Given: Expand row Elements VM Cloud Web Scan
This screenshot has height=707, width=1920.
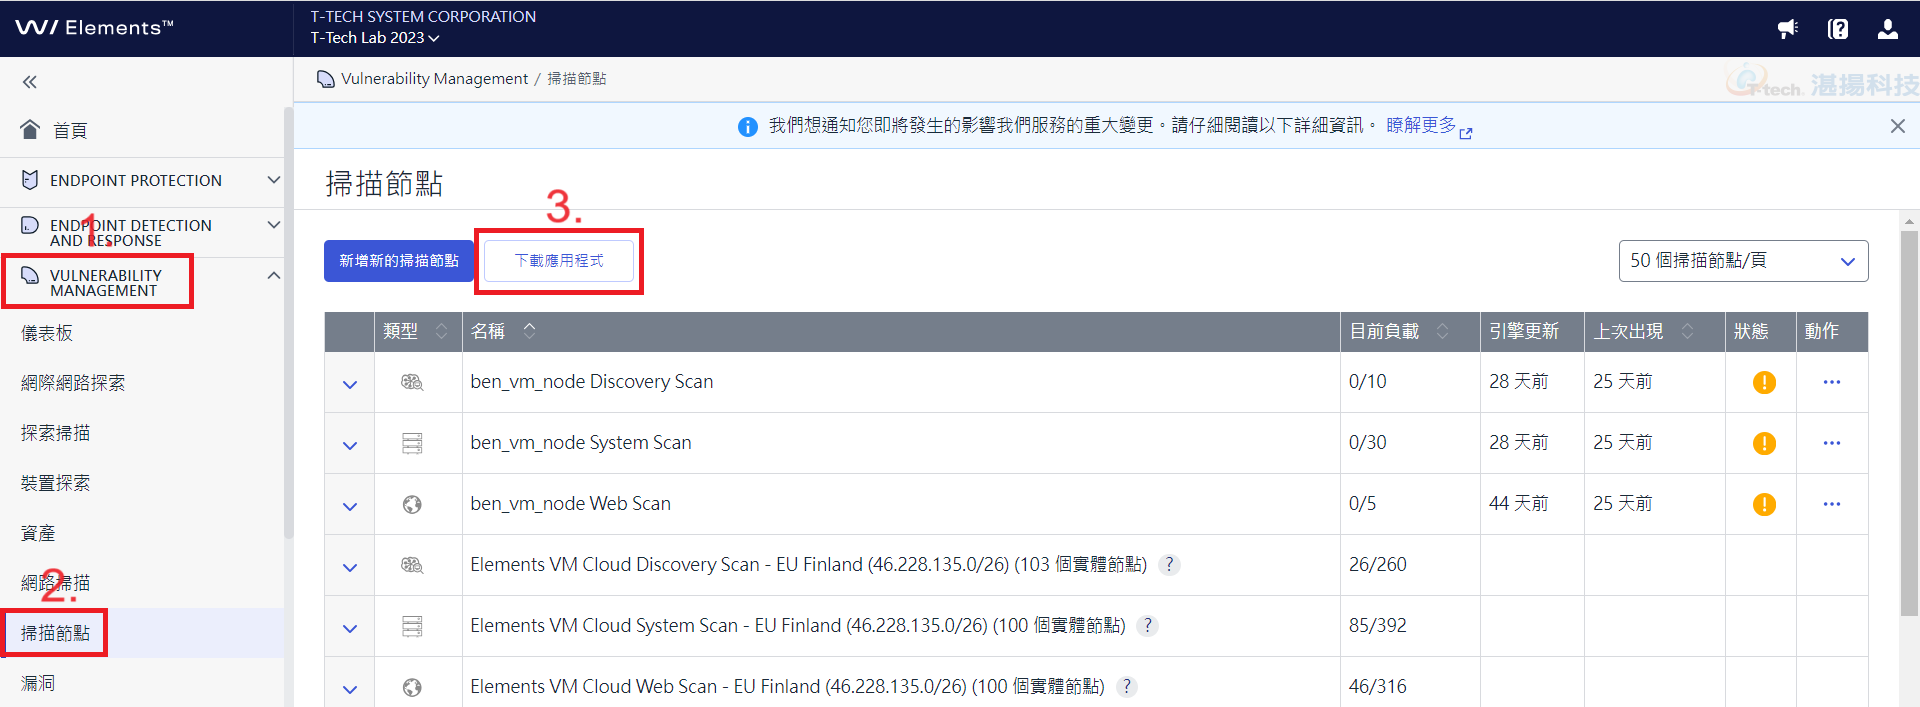Looking at the screenshot, I should [x=350, y=689].
